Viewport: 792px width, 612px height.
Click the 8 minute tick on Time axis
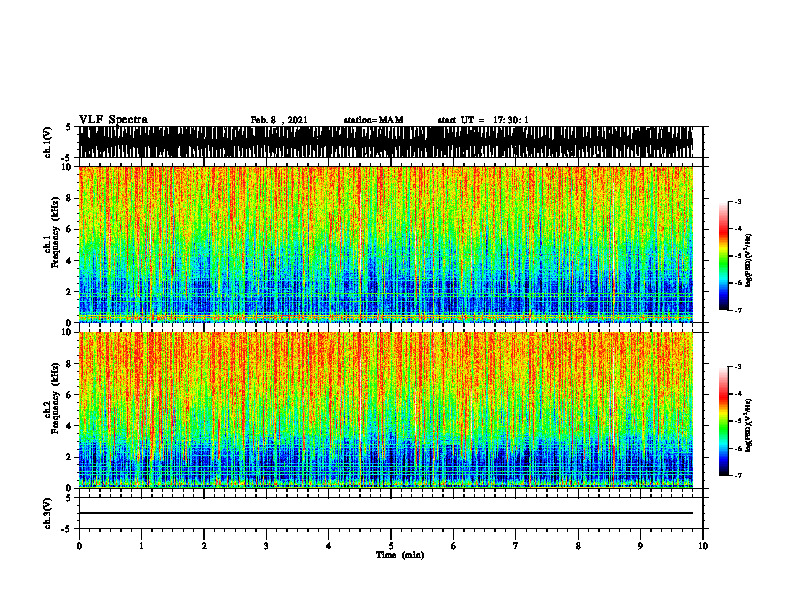click(578, 546)
